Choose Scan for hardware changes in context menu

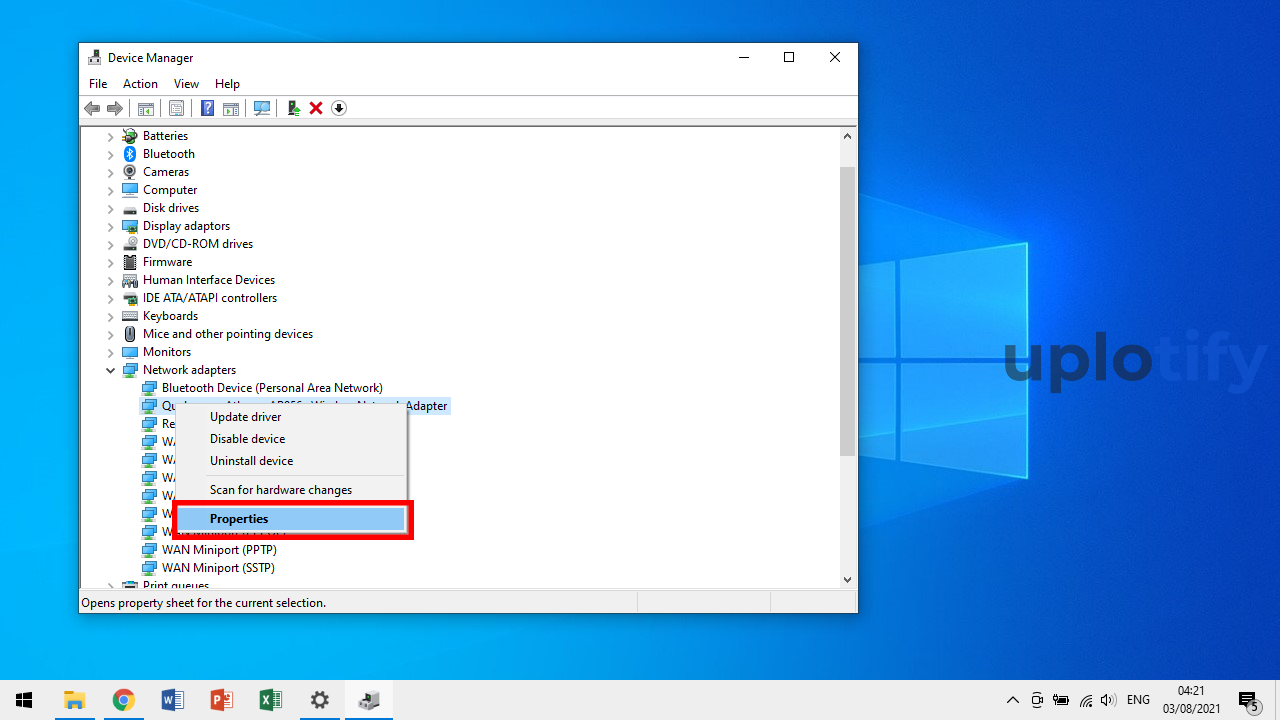coord(291,490)
